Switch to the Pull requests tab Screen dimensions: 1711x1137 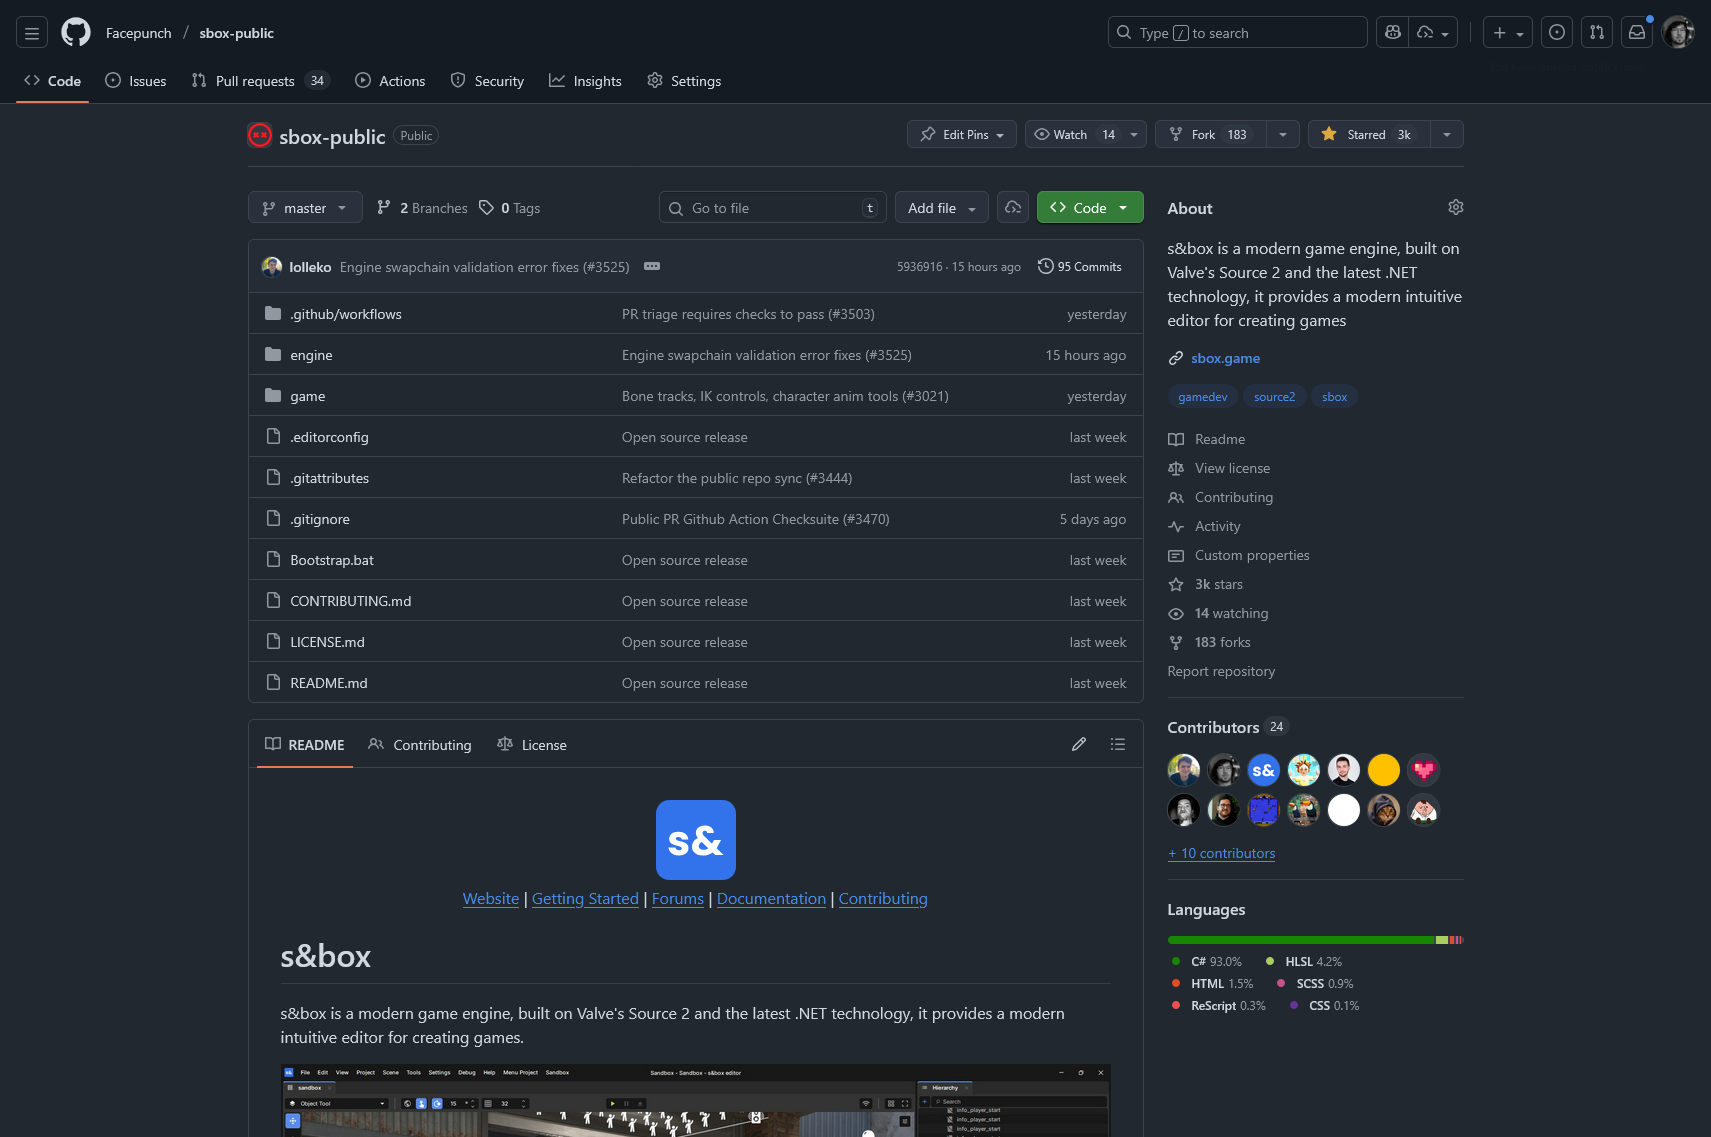point(255,81)
